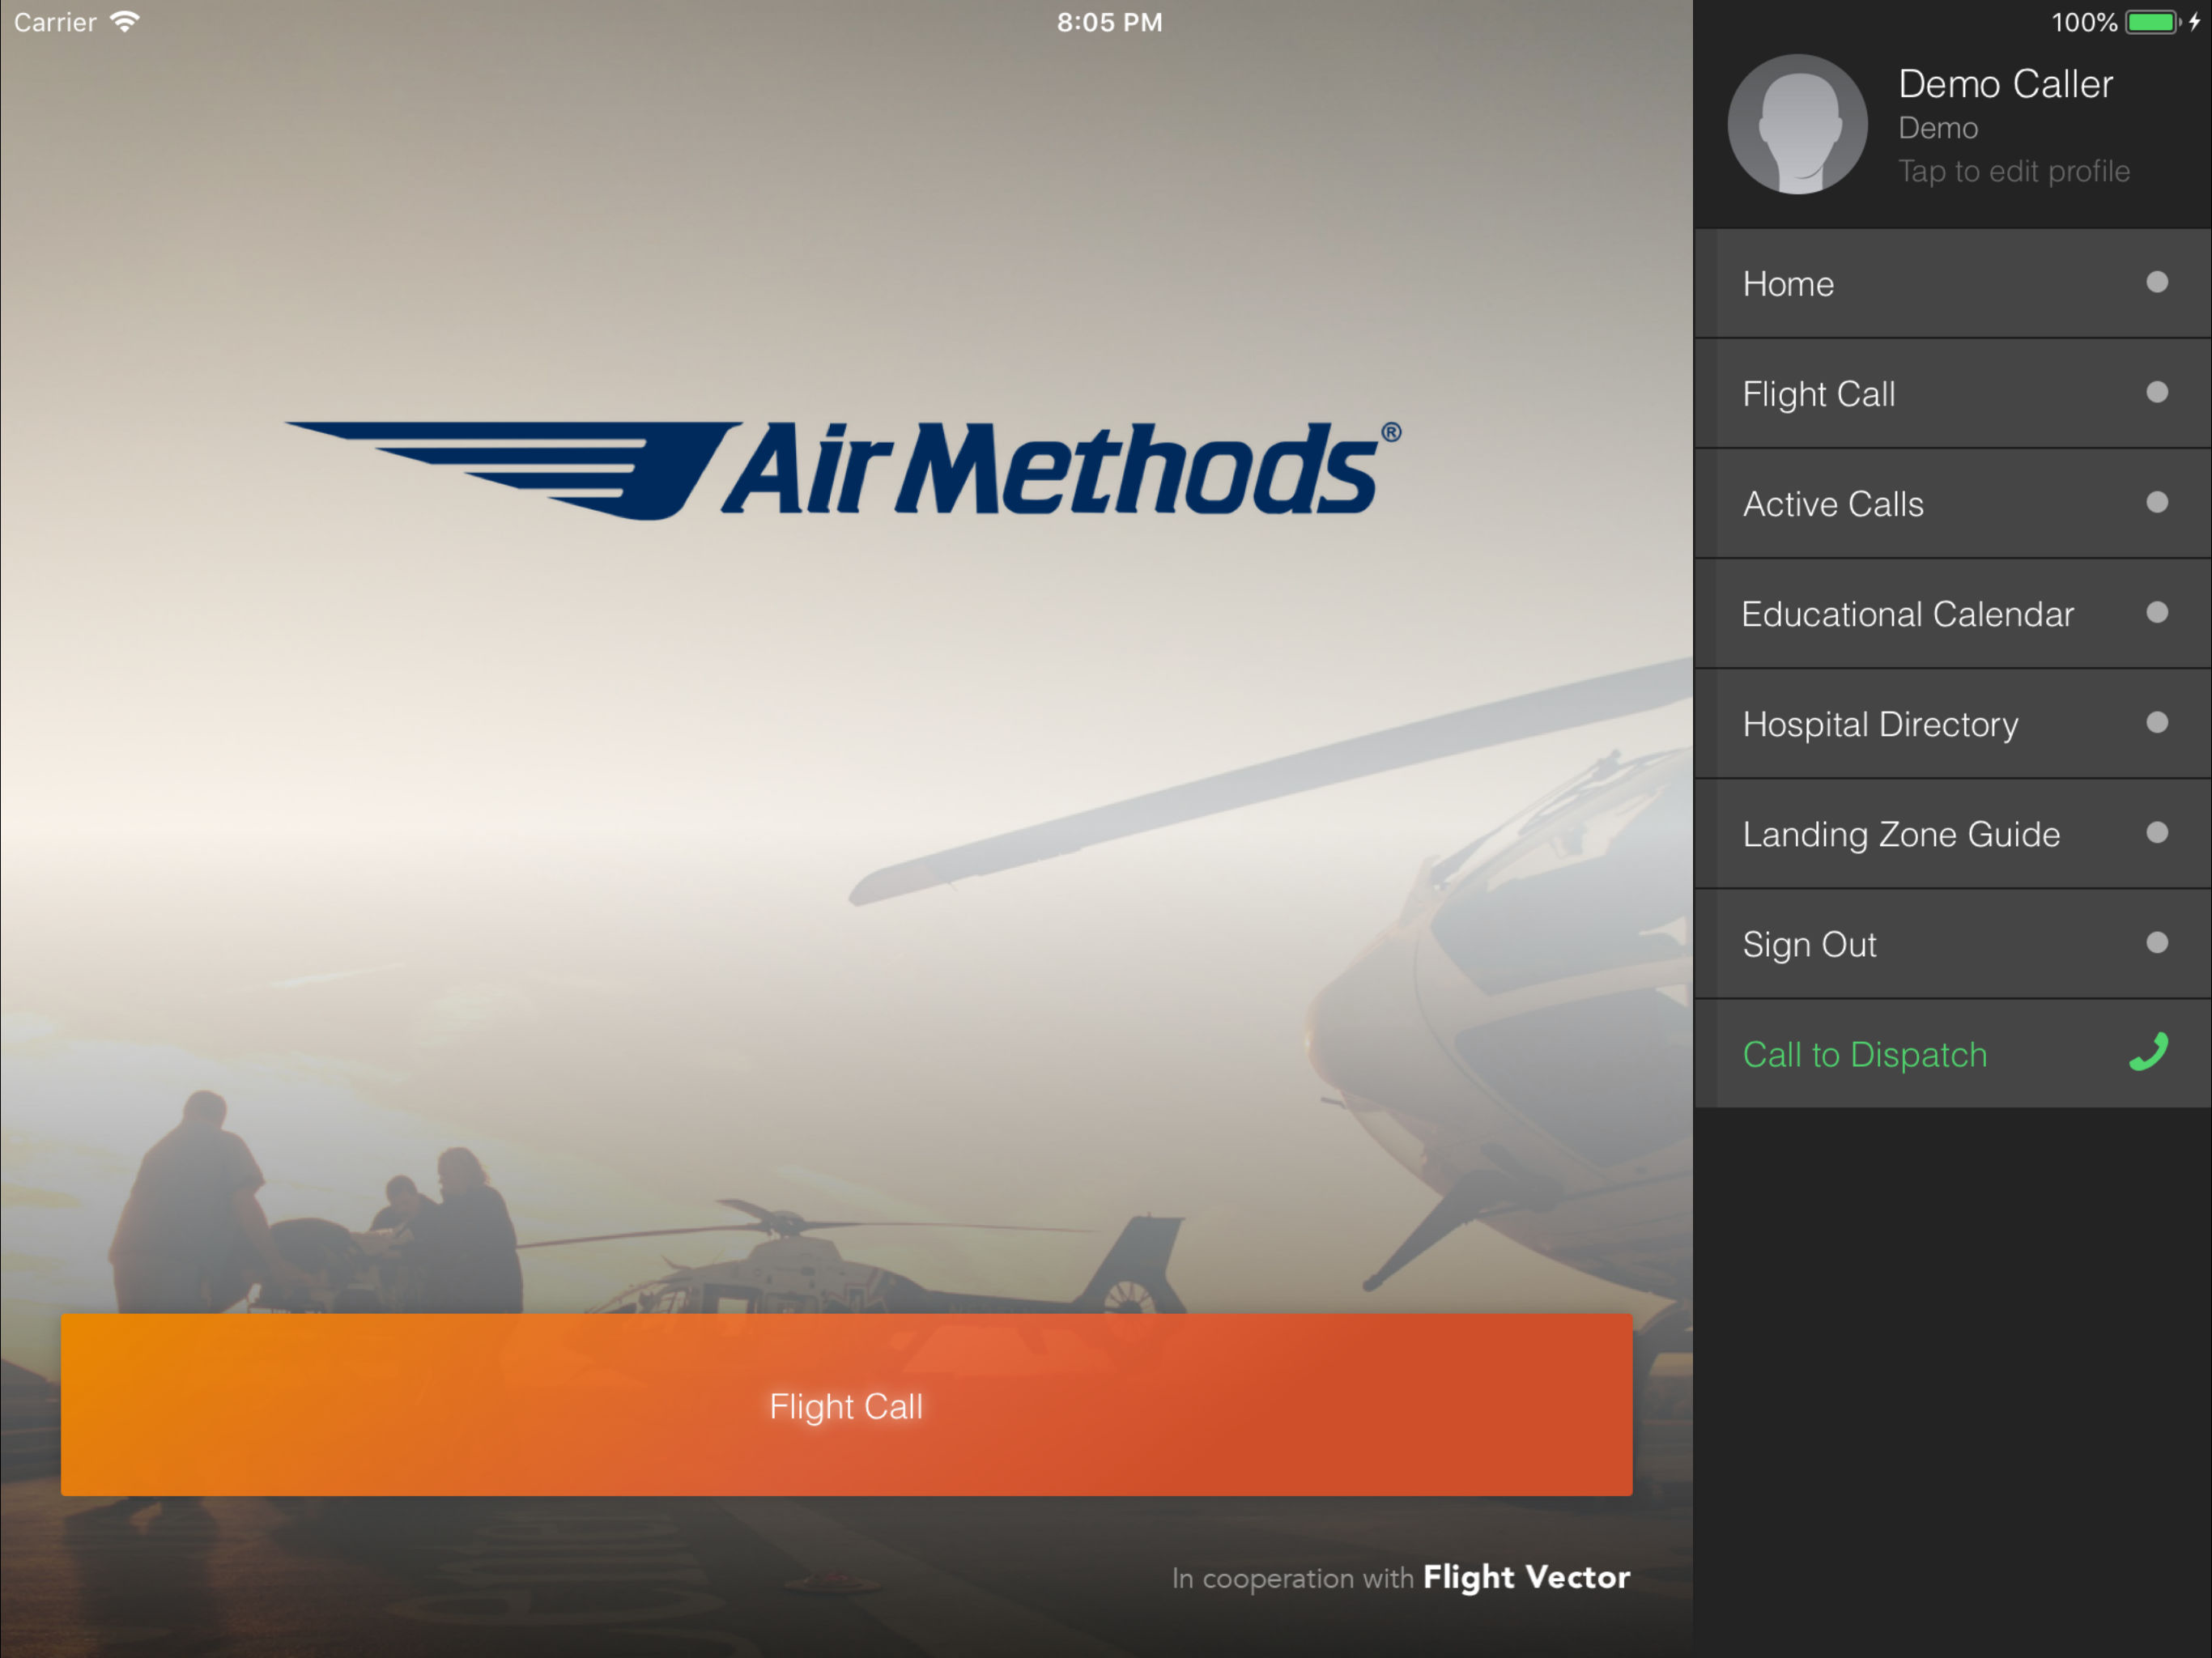Click the dot beside Sign Out
This screenshot has height=1658, width=2212.
click(2157, 942)
